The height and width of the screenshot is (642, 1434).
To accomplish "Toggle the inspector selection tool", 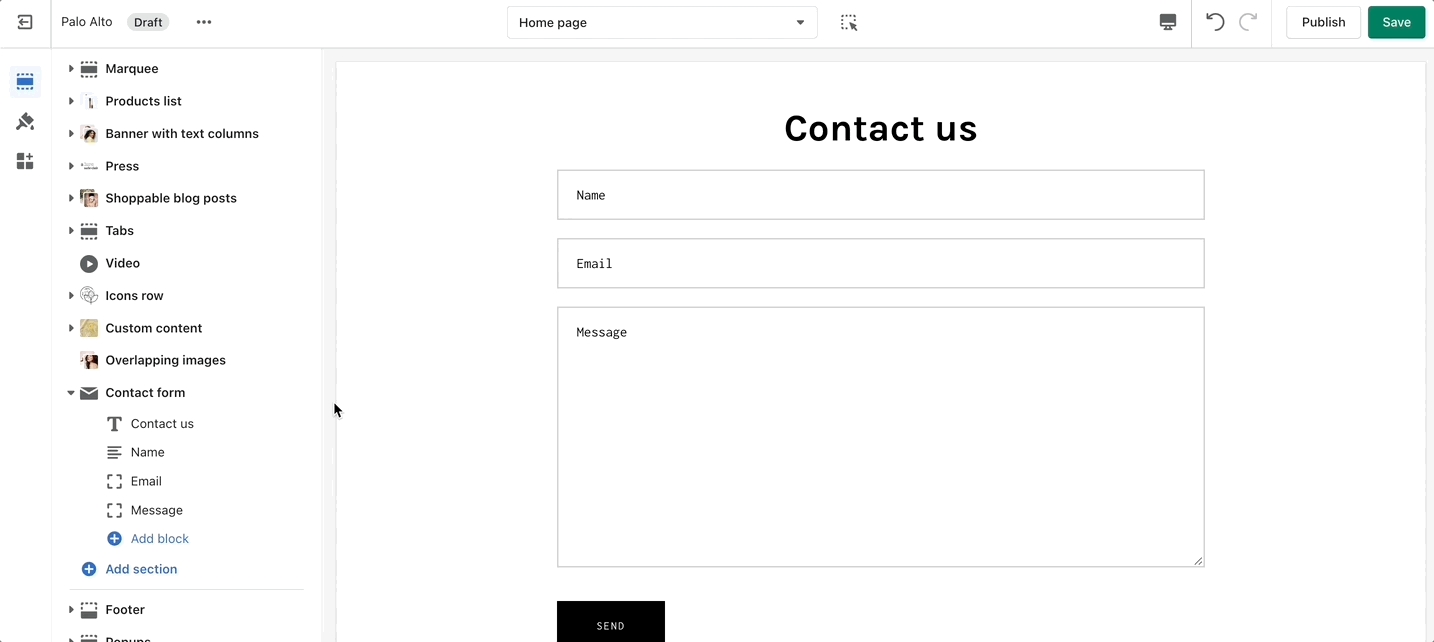I will point(849,22).
